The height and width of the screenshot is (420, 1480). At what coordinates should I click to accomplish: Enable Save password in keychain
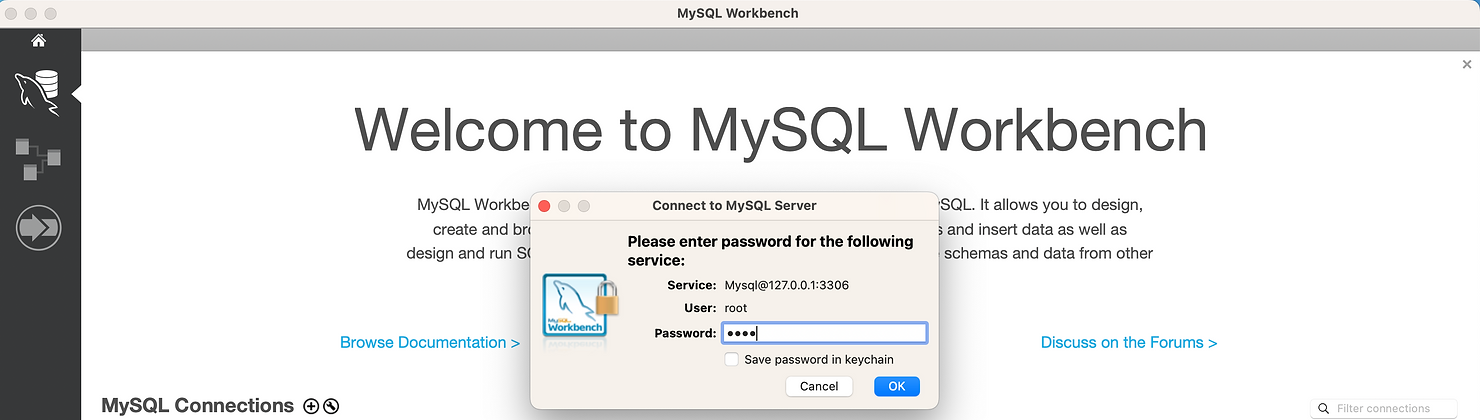tap(732, 360)
